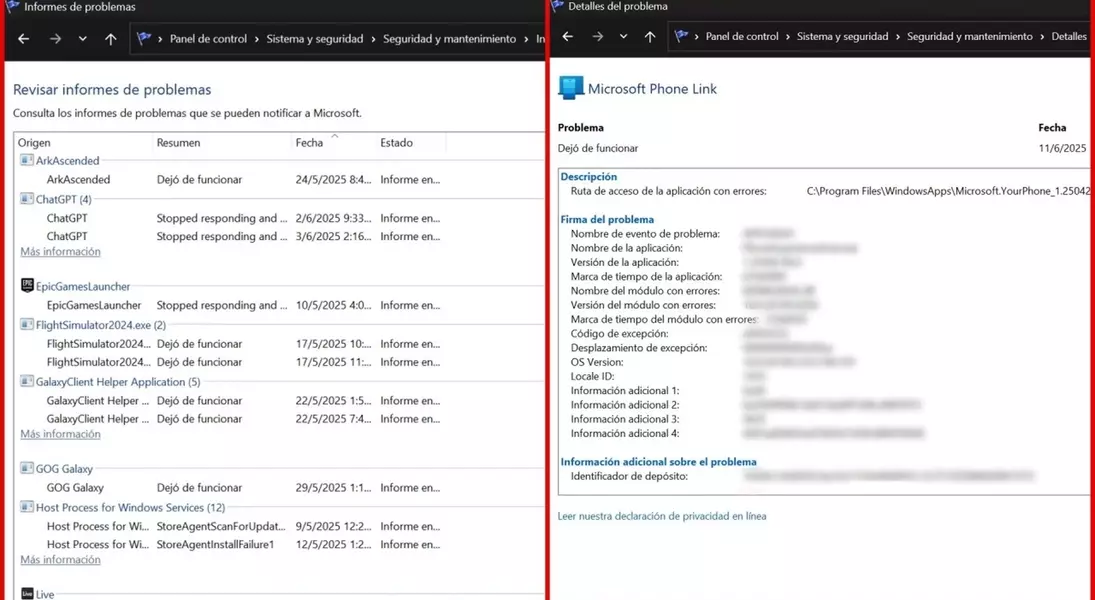
Task: Click Up arrow in Detalles del problema window
Action: coord(650,37)
